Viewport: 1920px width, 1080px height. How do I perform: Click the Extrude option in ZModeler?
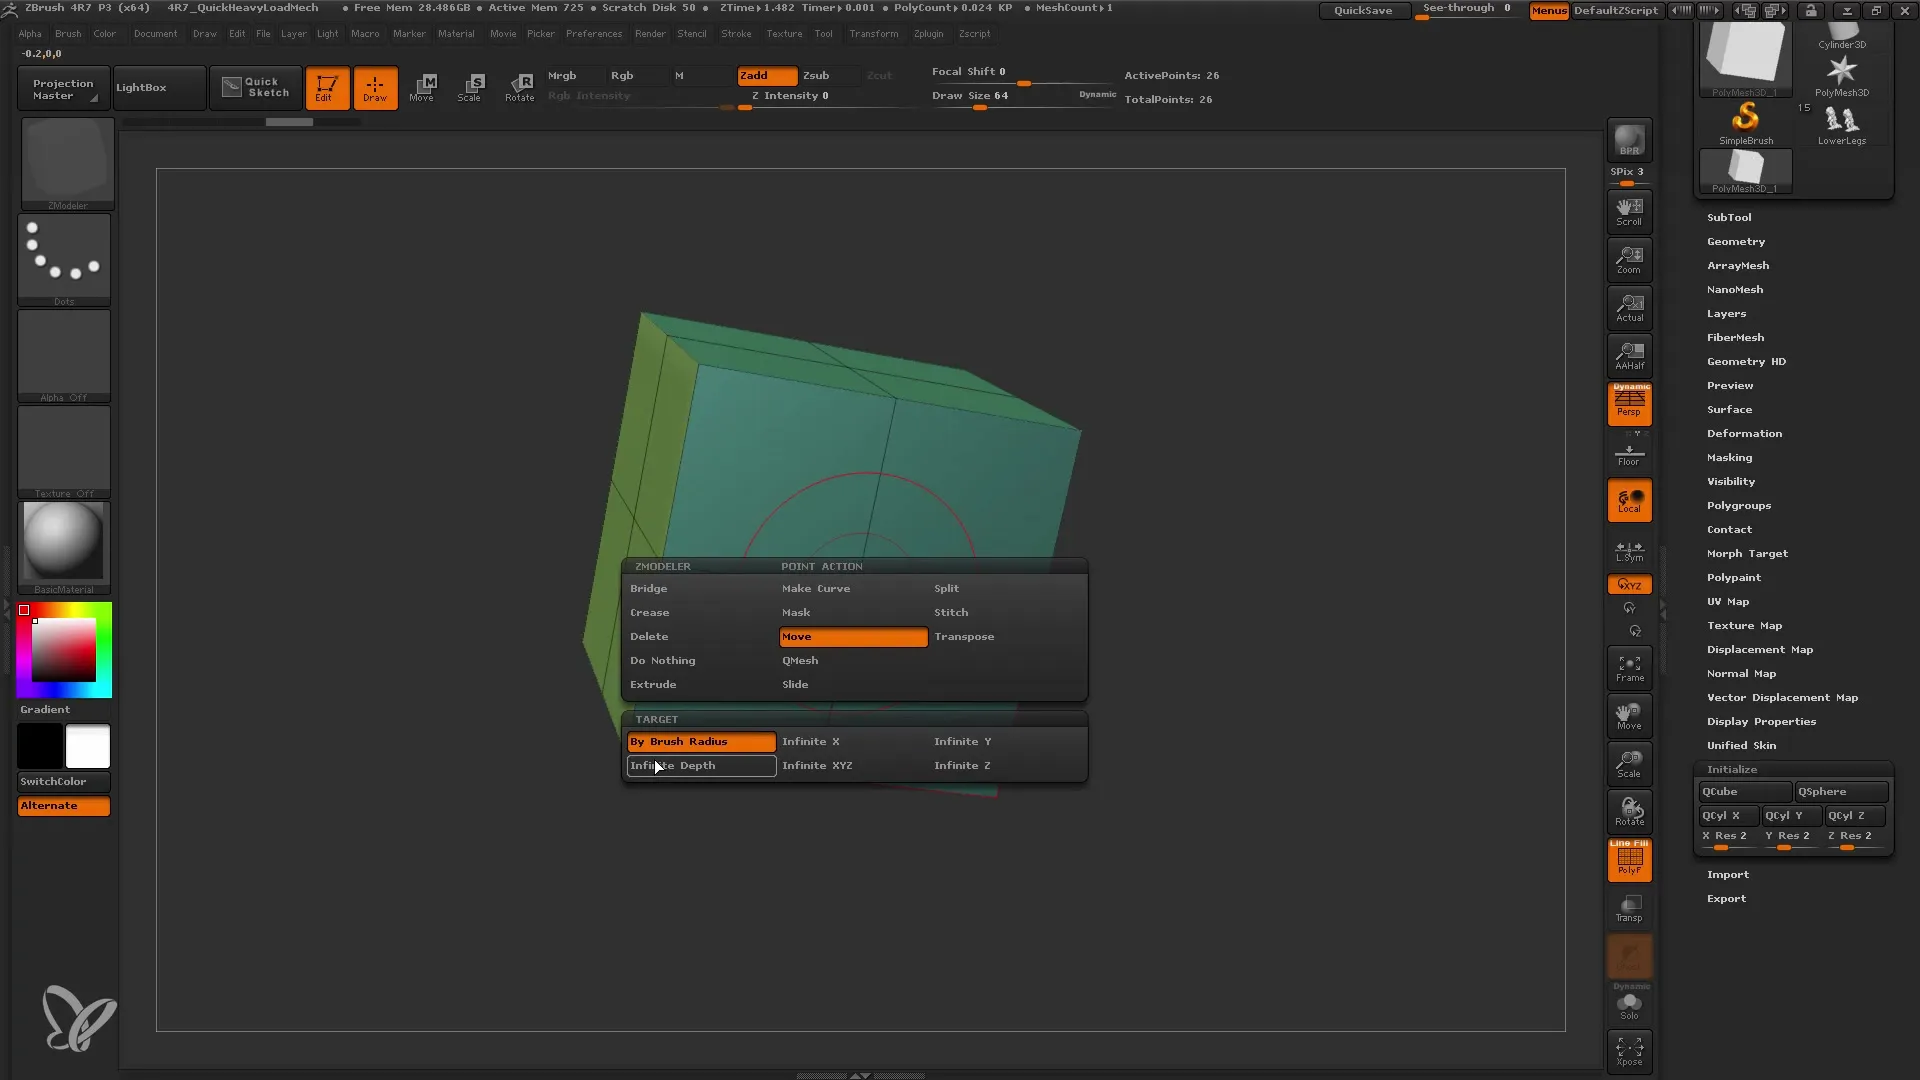pyautogui.click(x=653, y=683)
